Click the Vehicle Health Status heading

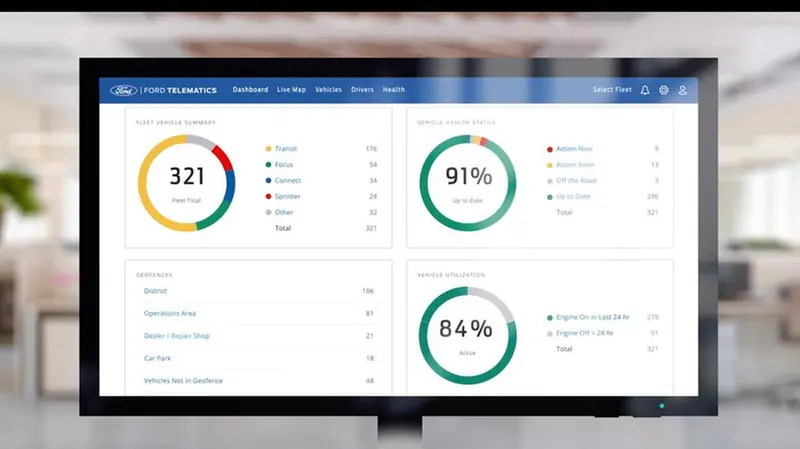point(457,122)
